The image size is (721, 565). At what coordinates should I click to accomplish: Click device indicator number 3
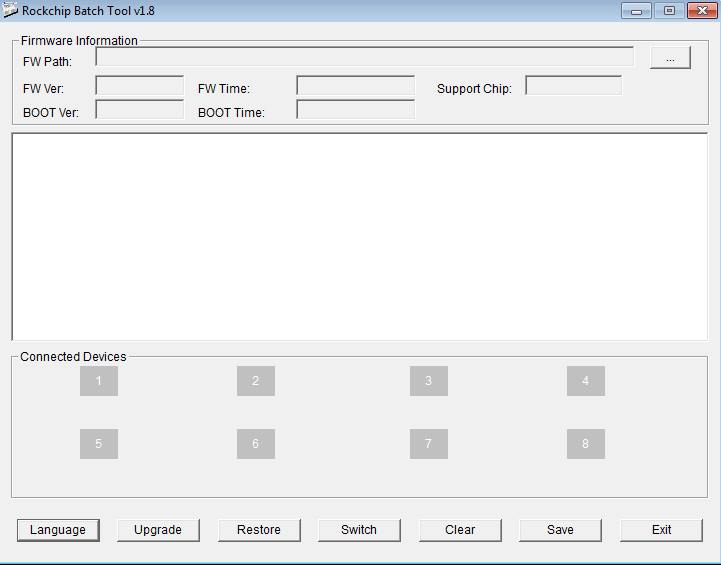coord(428,381)
